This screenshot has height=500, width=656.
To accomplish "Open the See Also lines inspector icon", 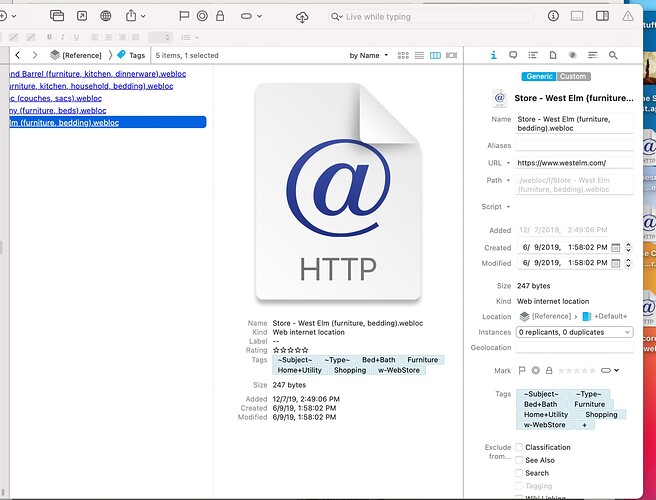I will (x=592, y=55).
